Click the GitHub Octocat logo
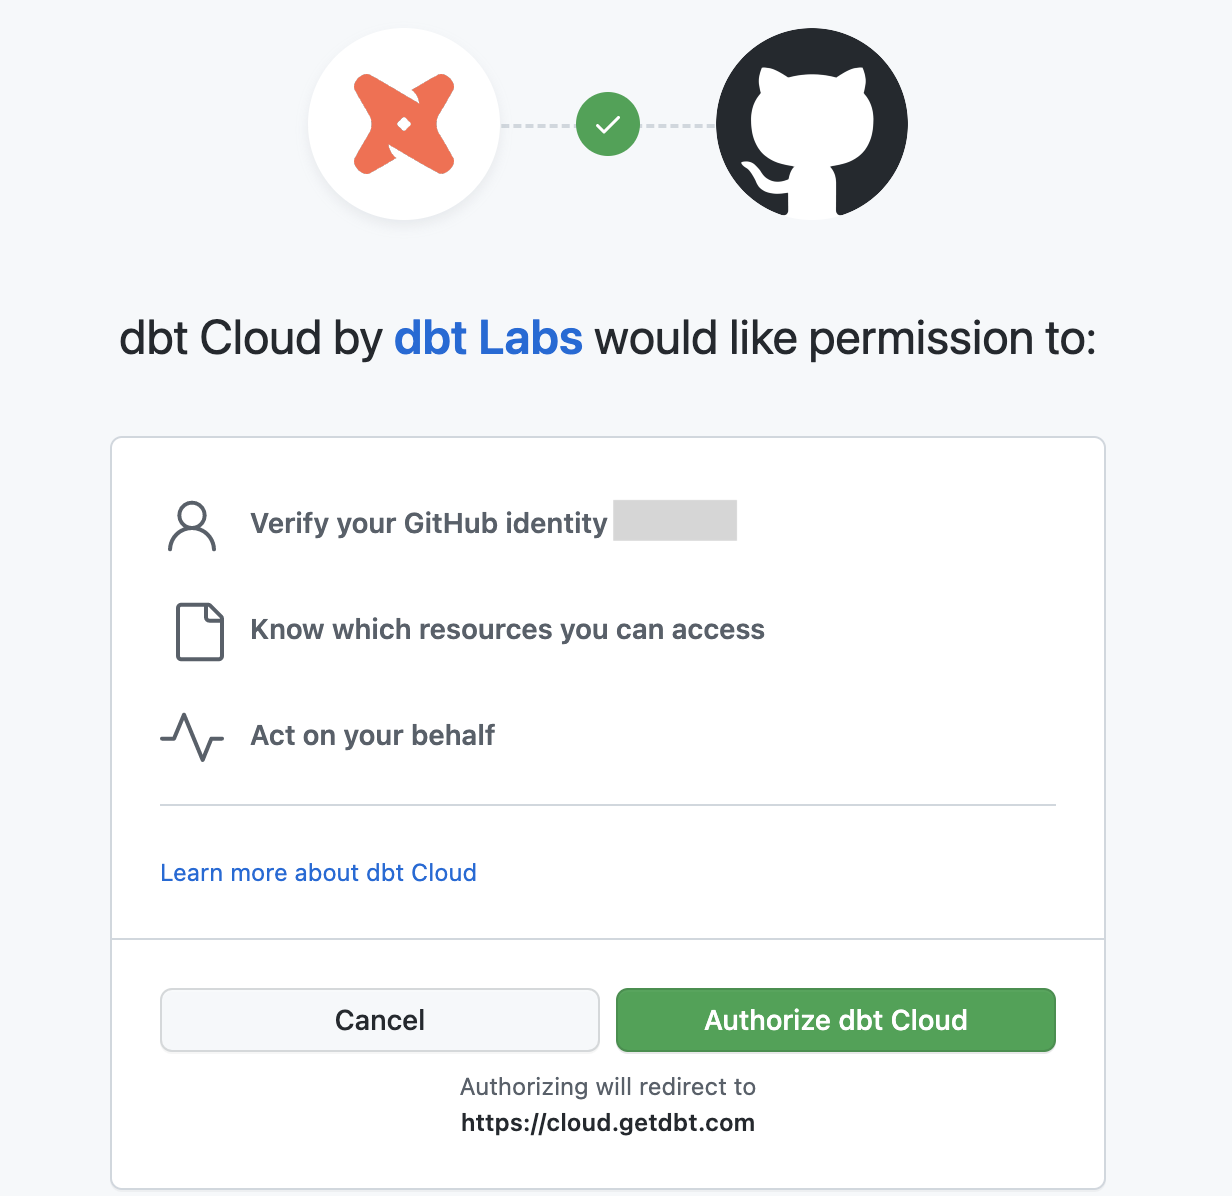The image size is (1232, 1196). [x=812, y=124]
